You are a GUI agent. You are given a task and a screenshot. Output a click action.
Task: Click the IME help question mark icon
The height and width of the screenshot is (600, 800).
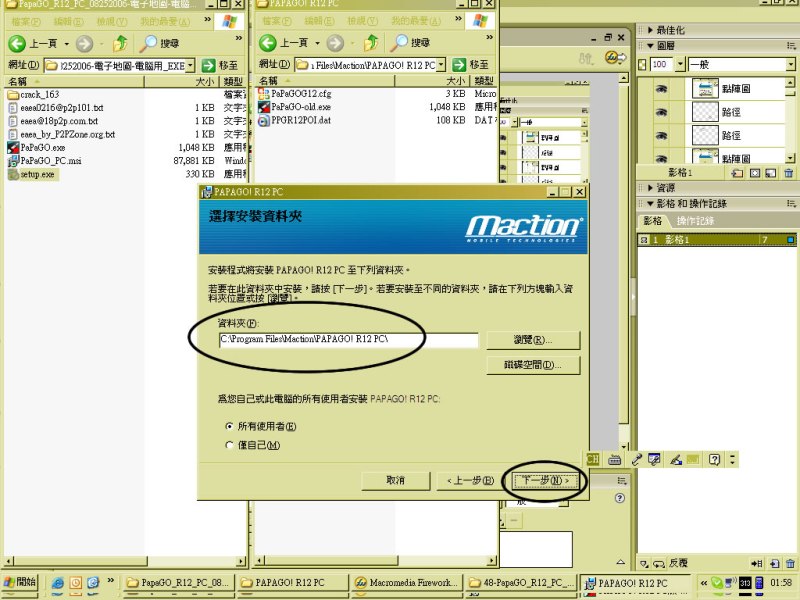[715, 460]
